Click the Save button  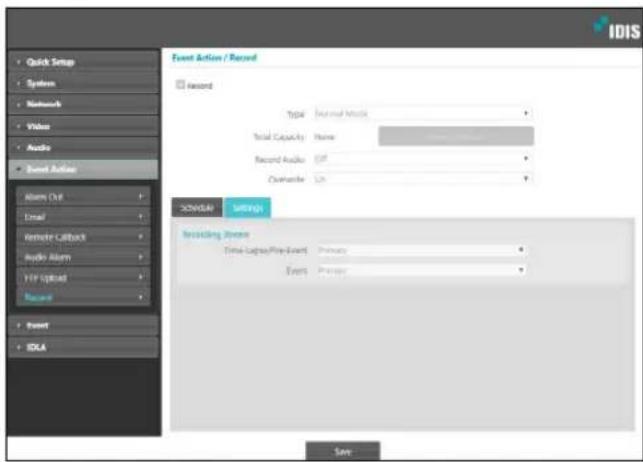[343, 451]
